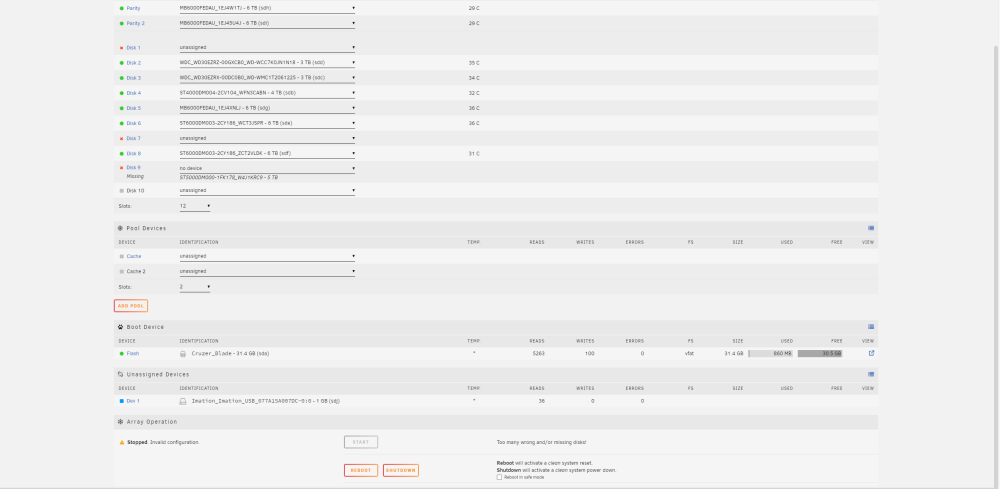
Task: Open the Parity device link
Action: [133, 8]
